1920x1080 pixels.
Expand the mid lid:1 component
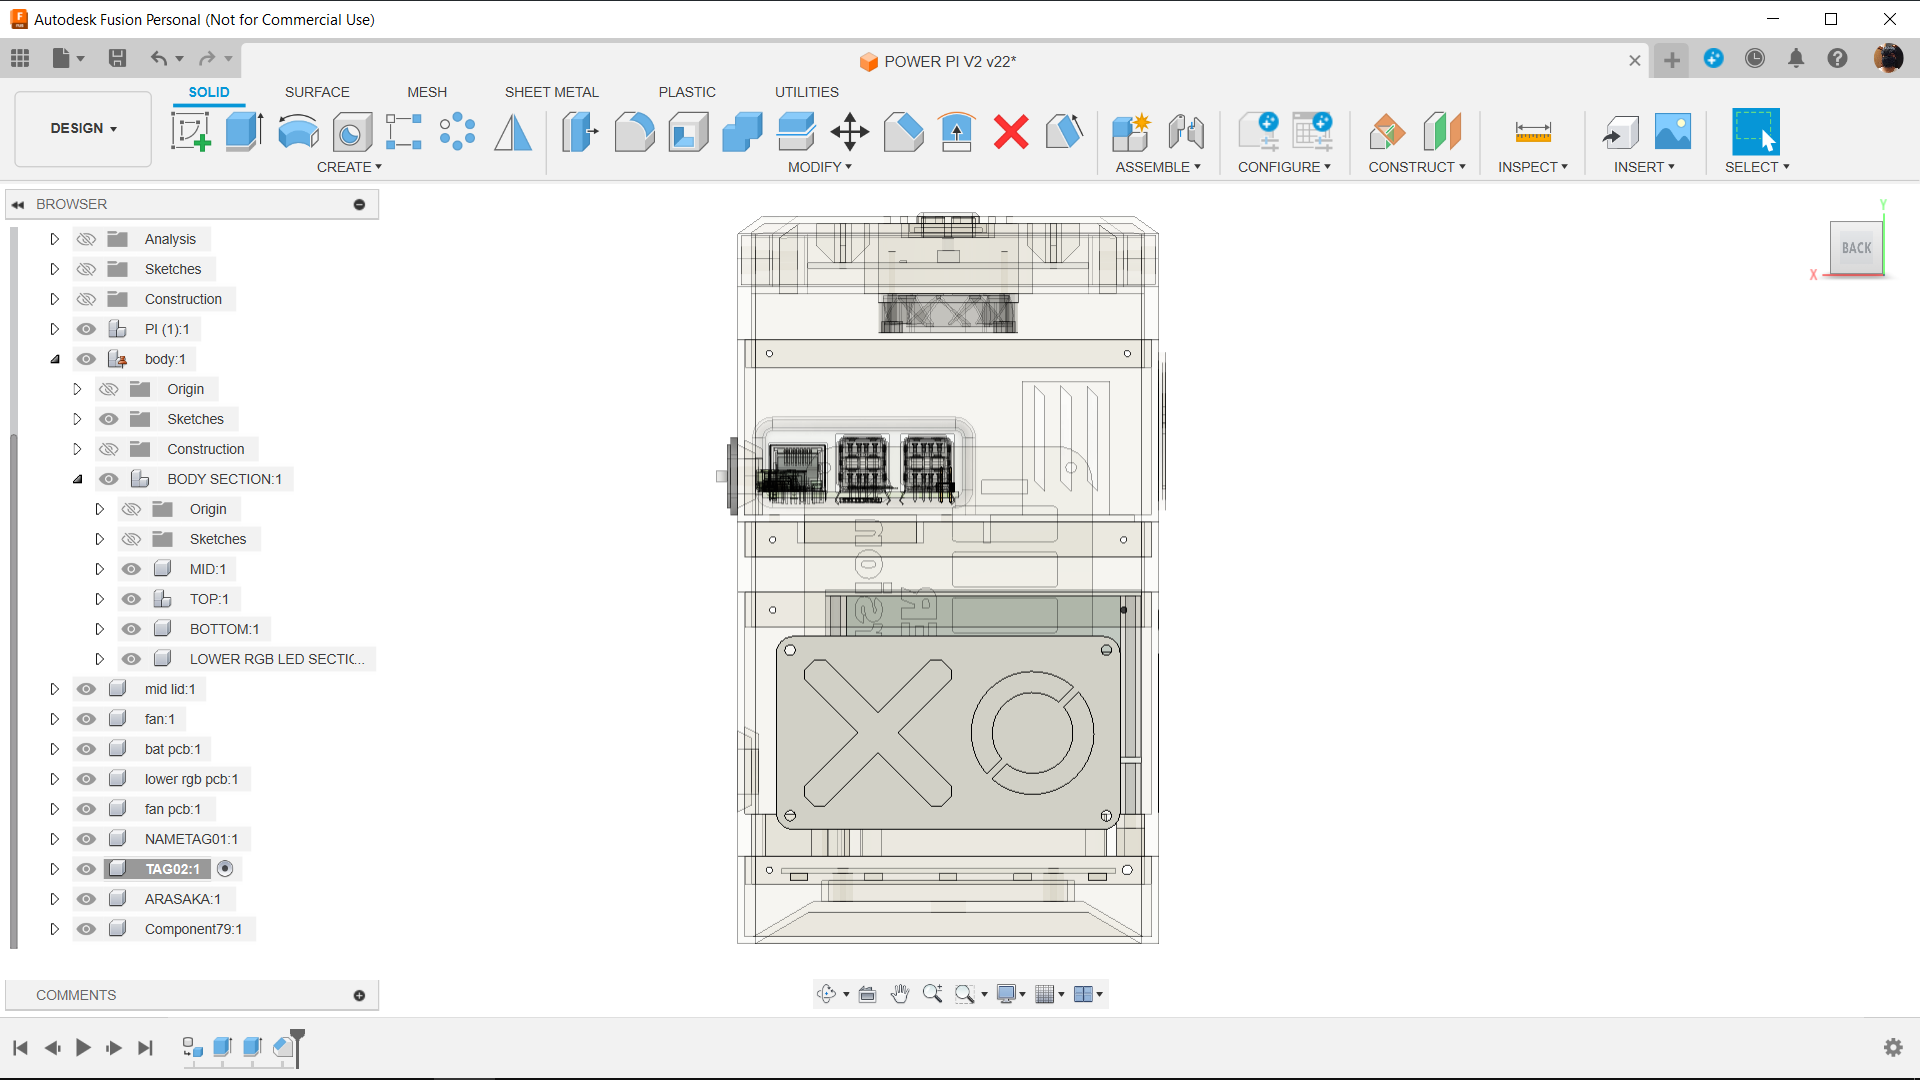pos(55,689)
